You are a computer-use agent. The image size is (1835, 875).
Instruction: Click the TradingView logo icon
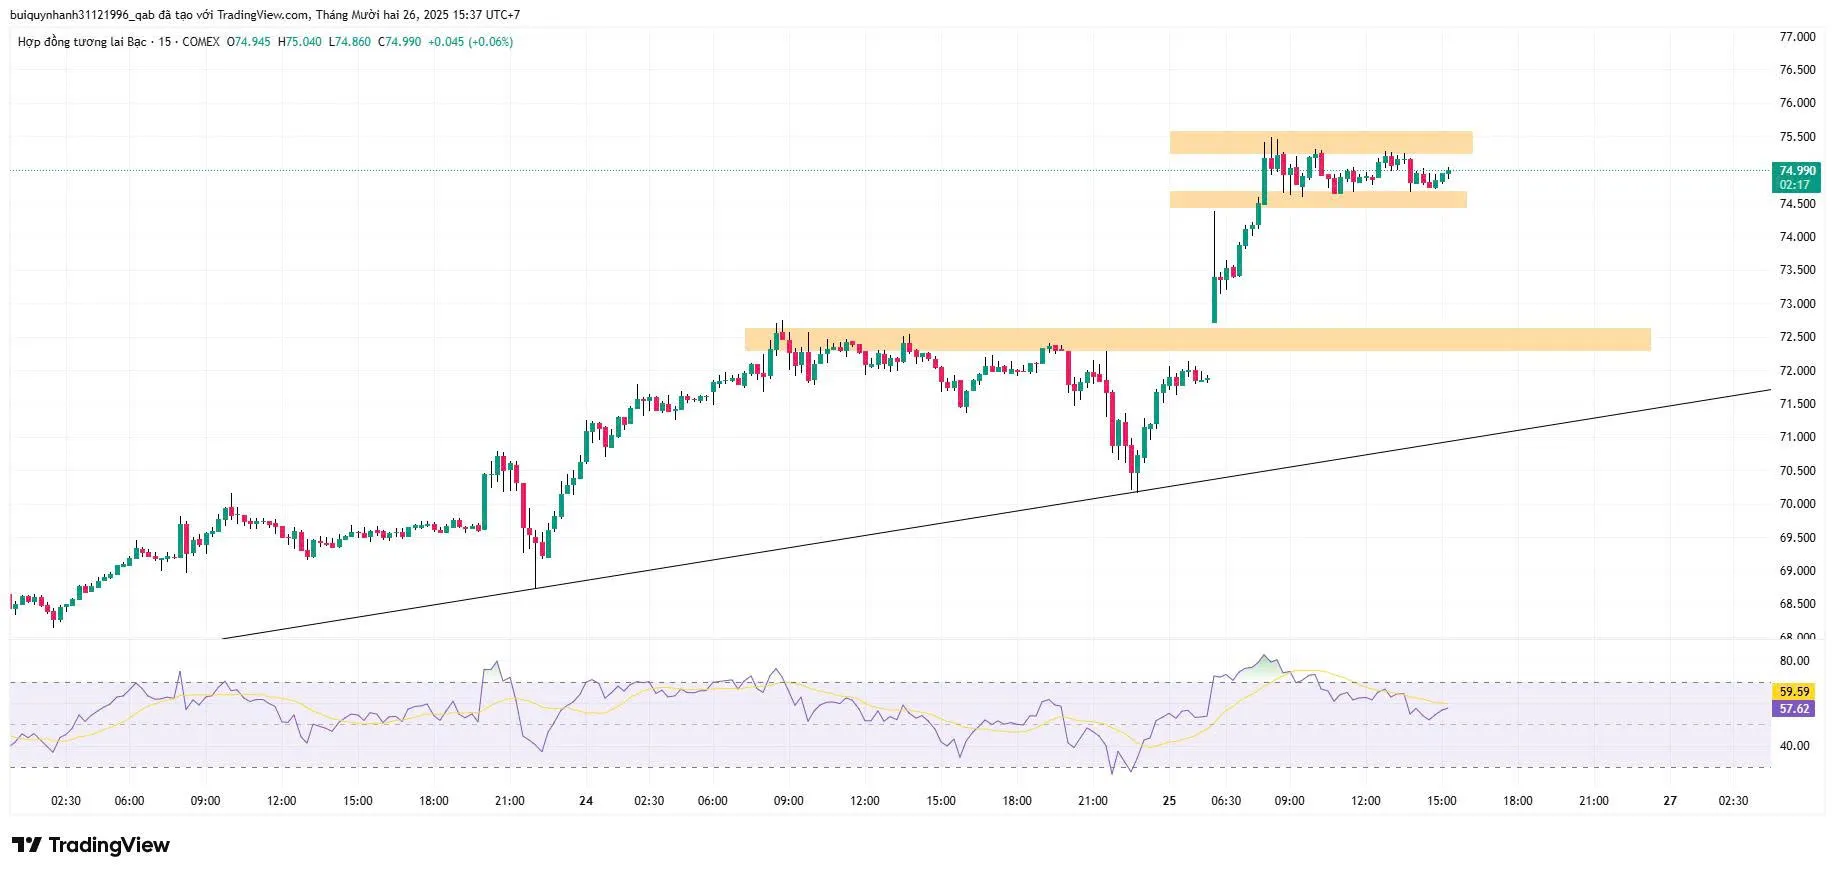click(x=26, y=845)
